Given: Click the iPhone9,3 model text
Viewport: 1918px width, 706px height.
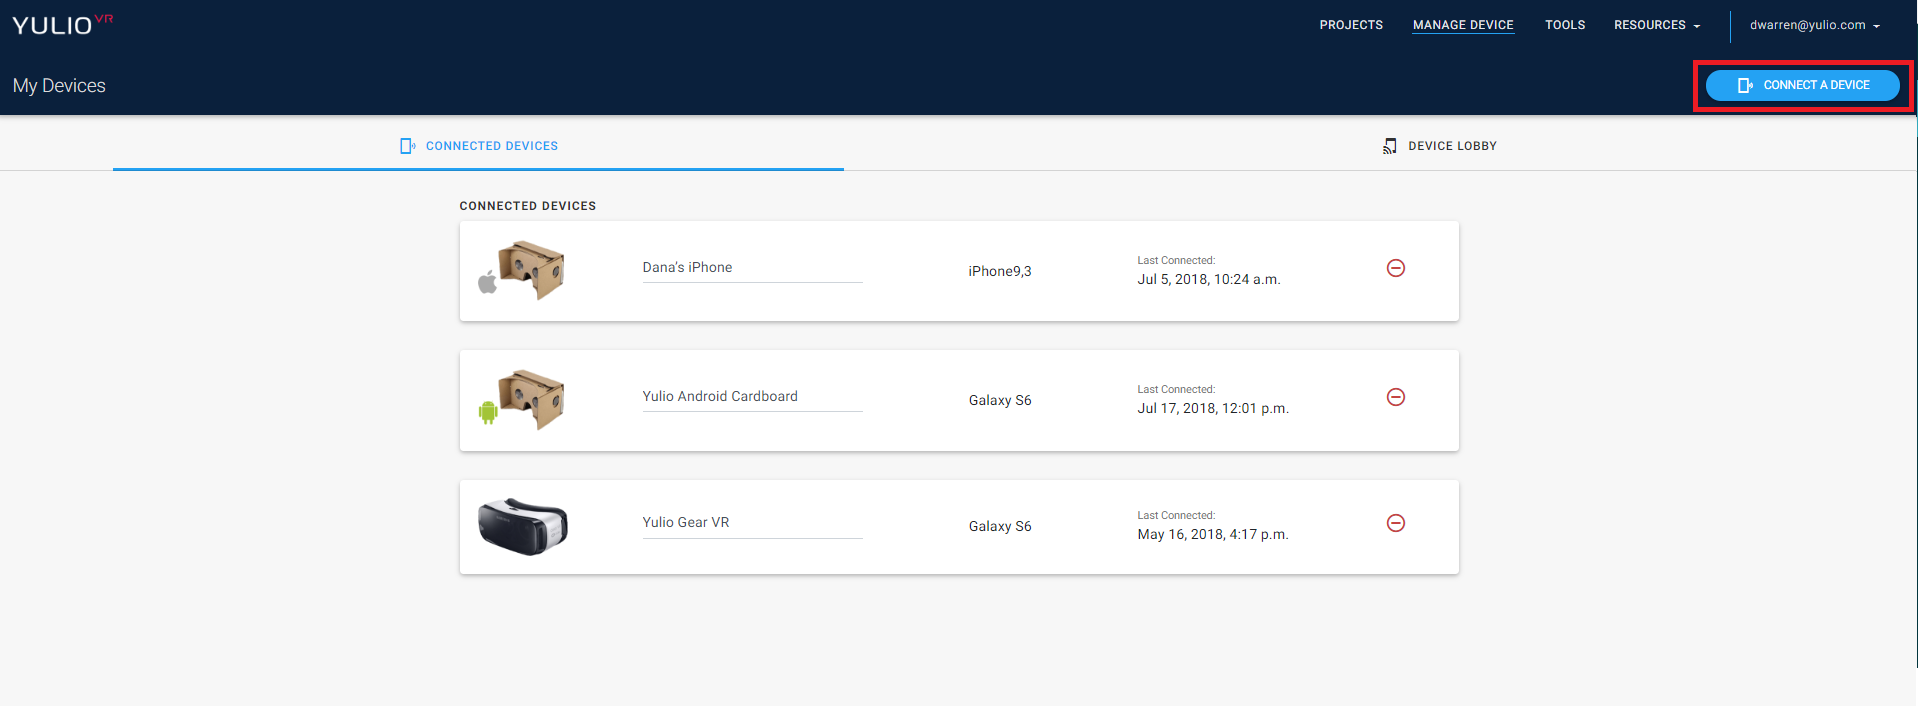Looking at the screenshot, I should coord(1000,271).
